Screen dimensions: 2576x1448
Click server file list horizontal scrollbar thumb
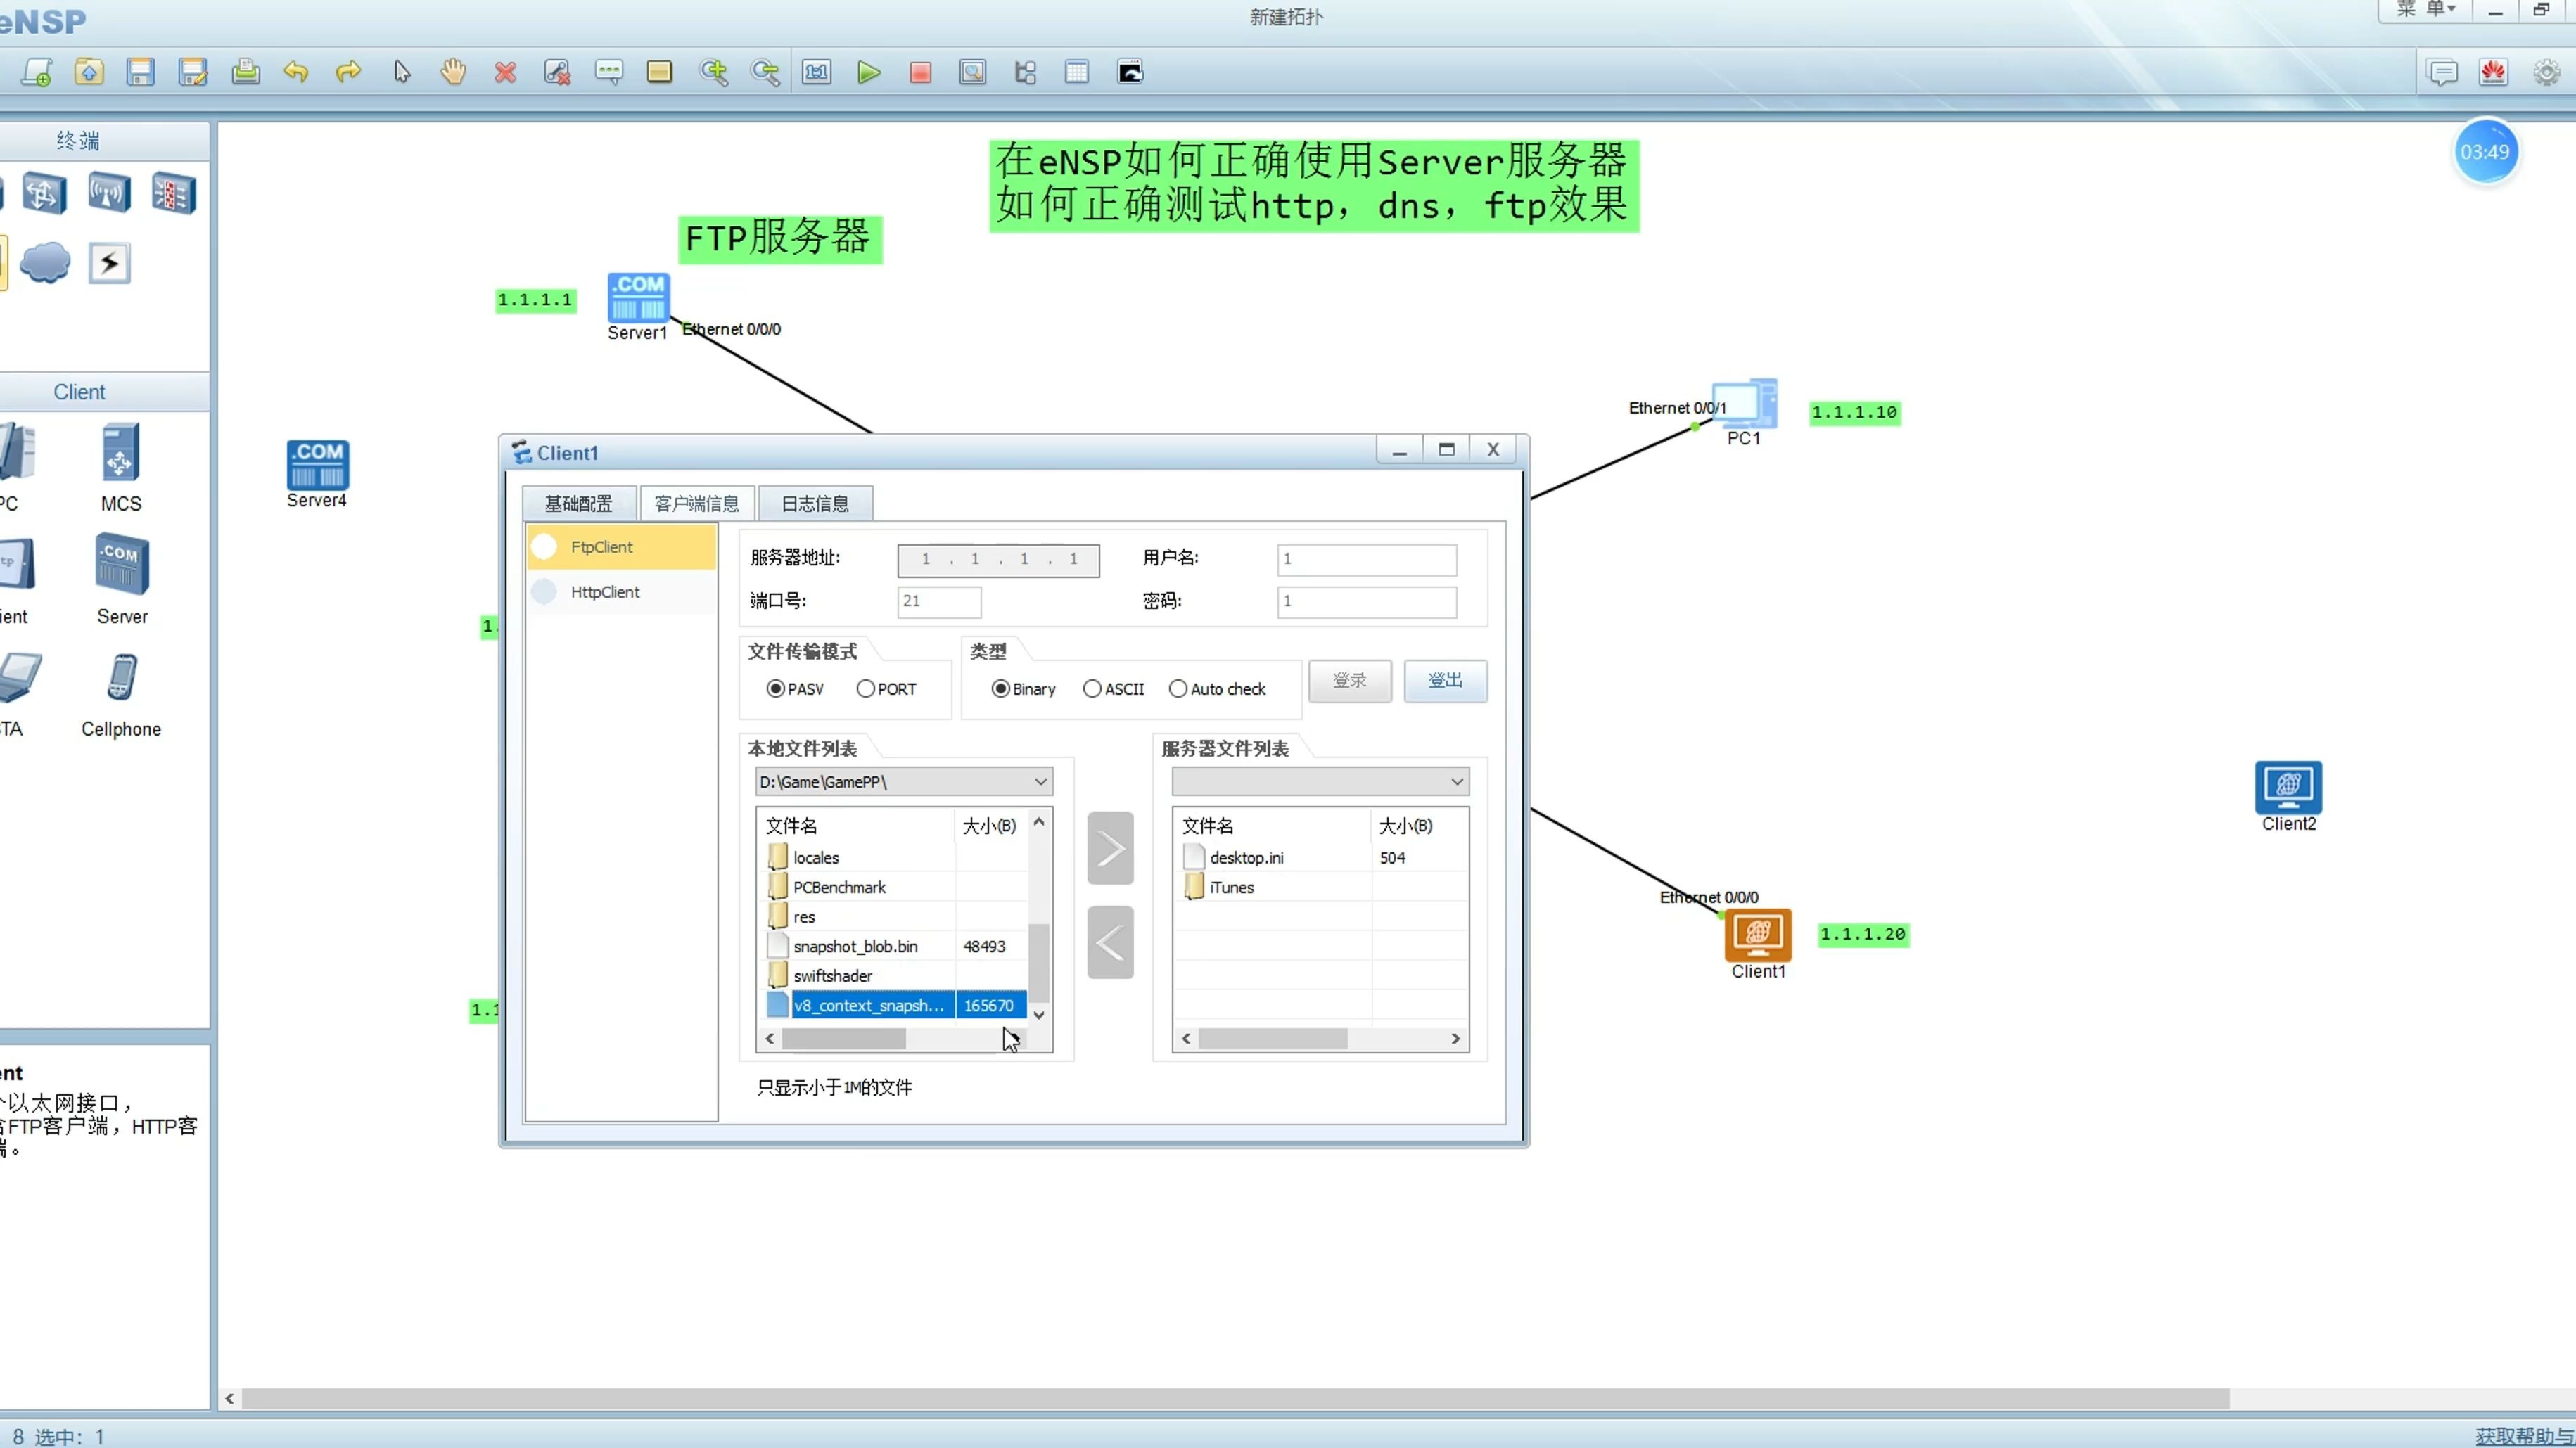(x=1272, y=1039)
